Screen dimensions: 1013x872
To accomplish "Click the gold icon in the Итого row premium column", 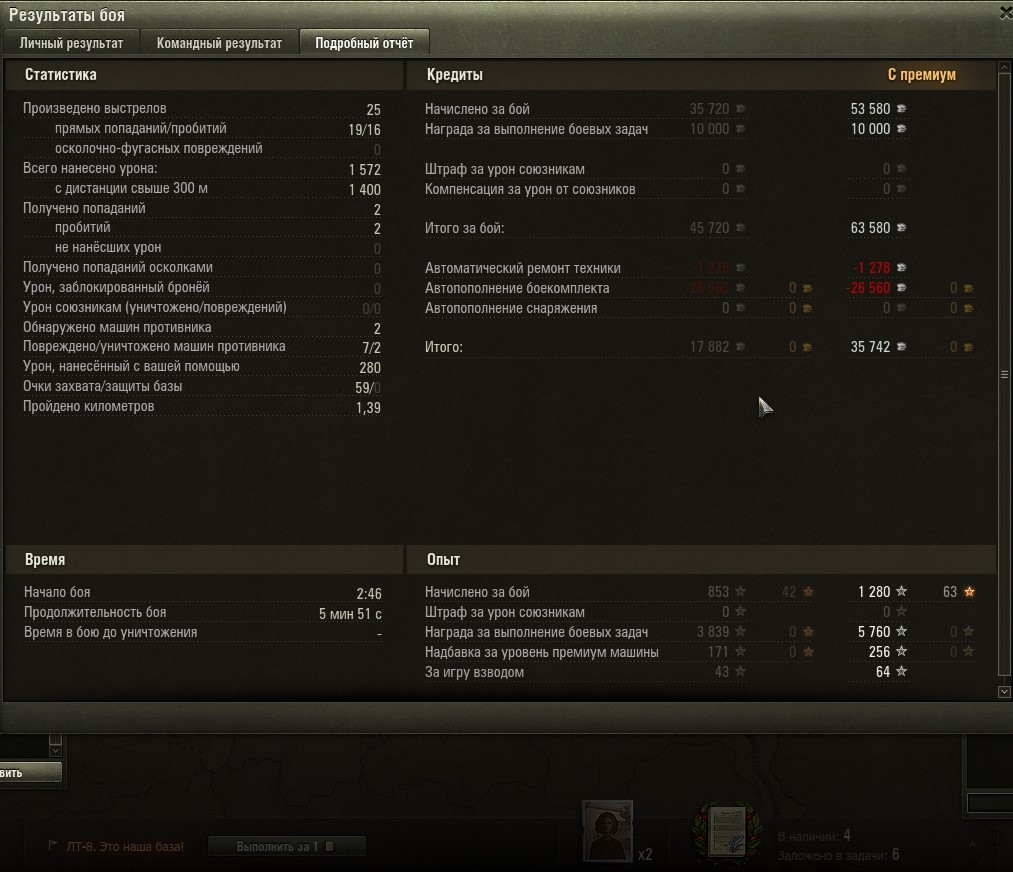I will tap(968, 348).
